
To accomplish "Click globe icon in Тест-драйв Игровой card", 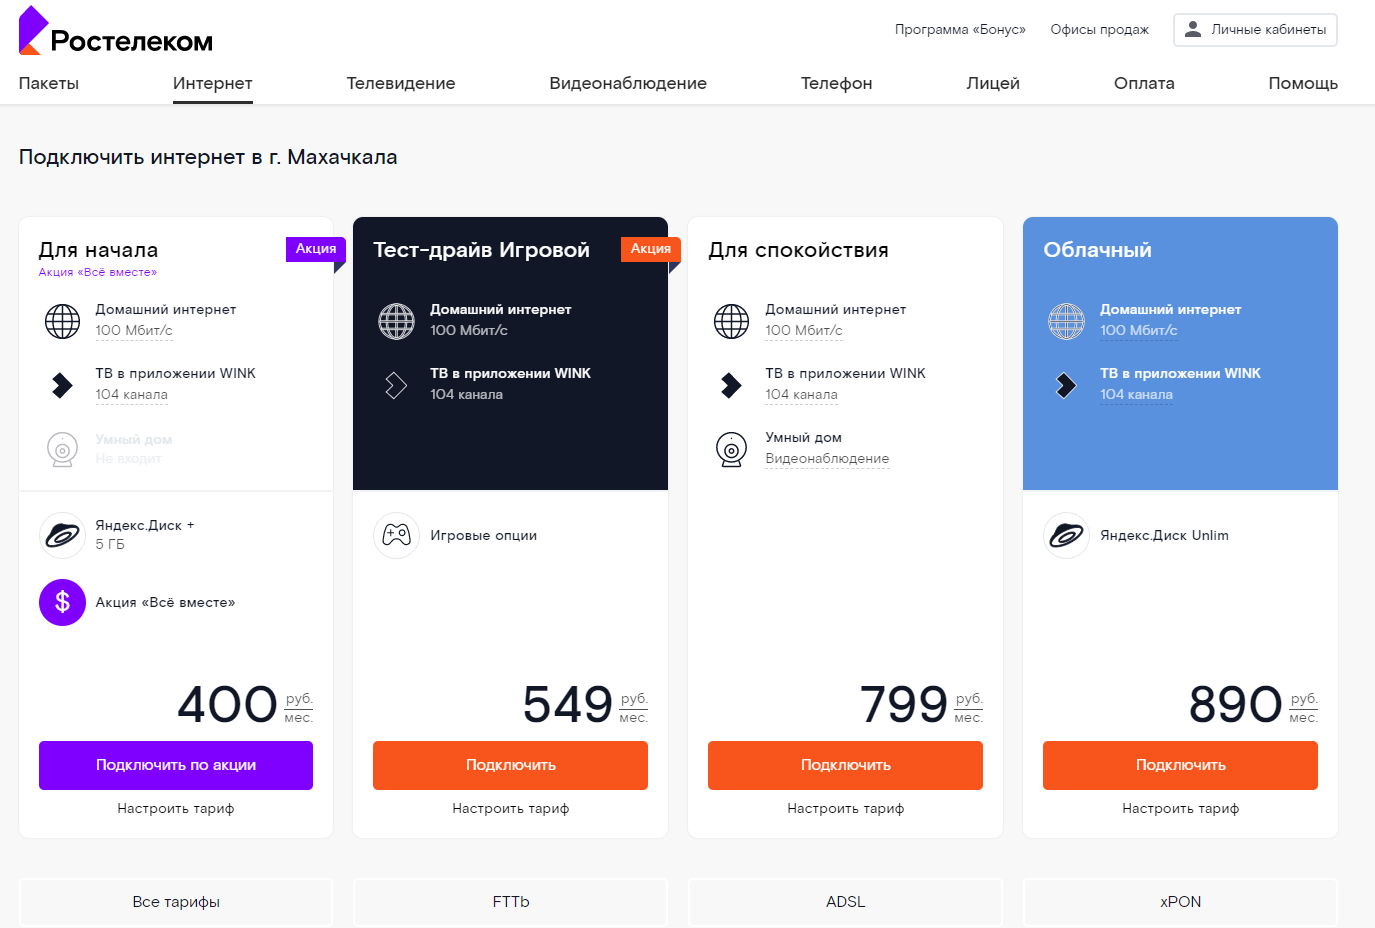I will point(396,321).
